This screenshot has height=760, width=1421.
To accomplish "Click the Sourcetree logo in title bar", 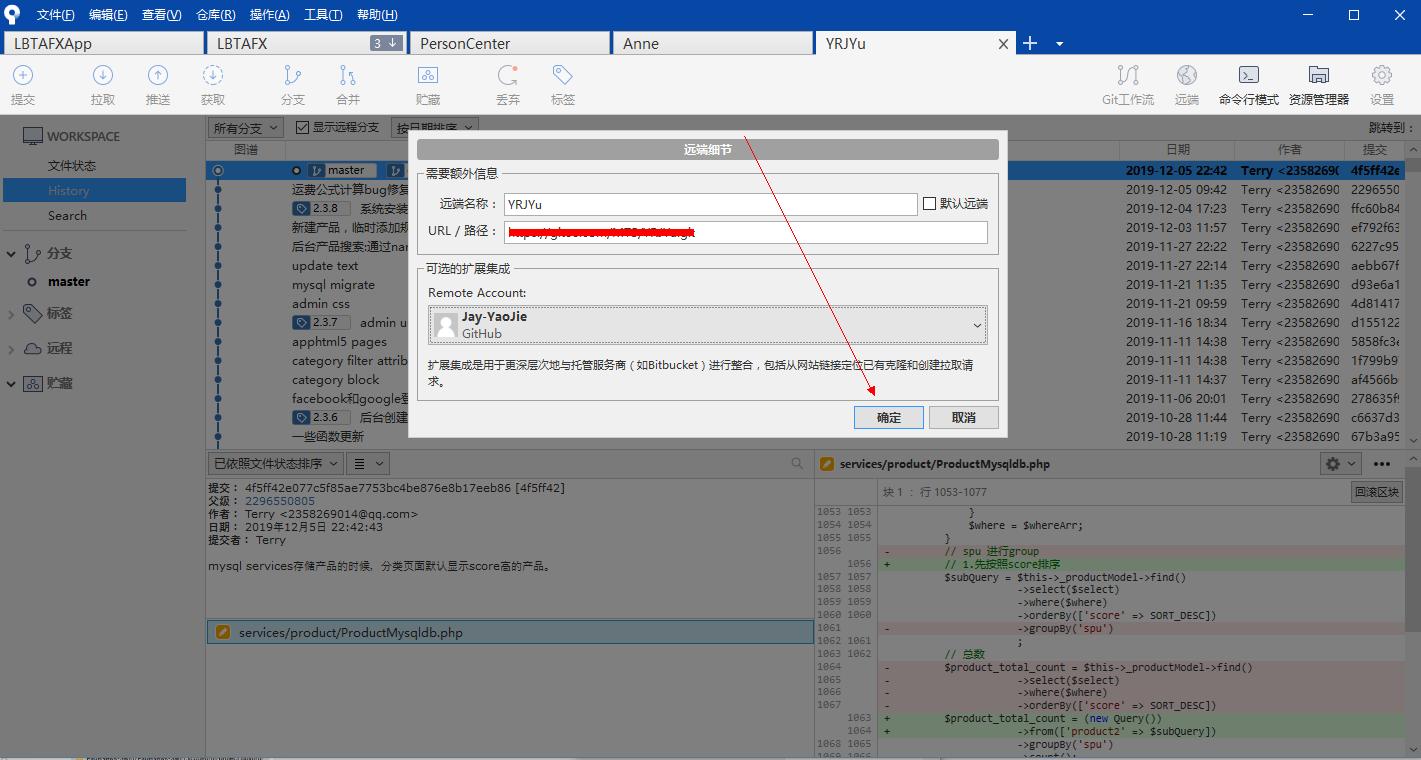I will (12, 14).
